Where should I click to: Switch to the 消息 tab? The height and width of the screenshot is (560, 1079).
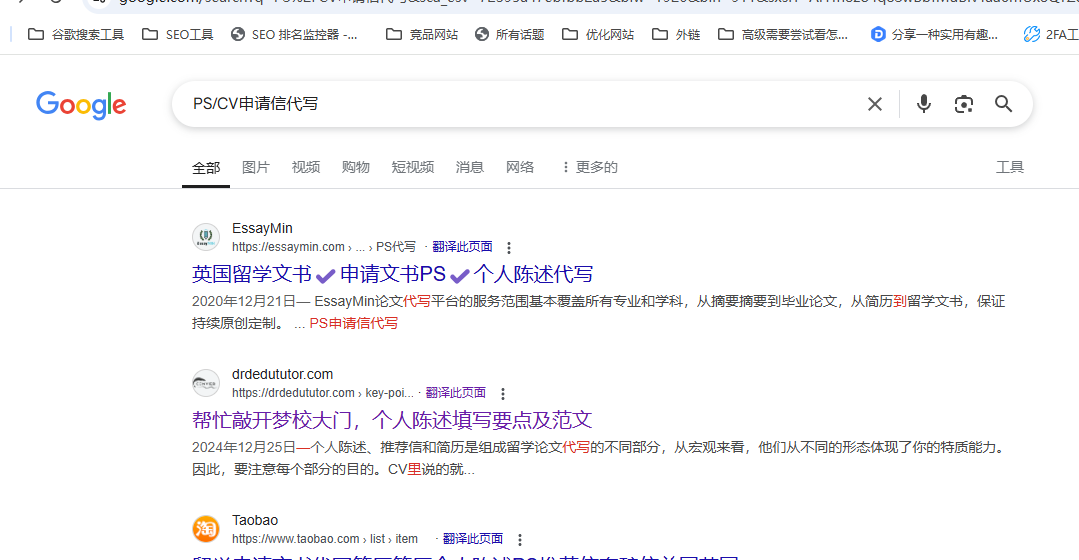[469, 167]
